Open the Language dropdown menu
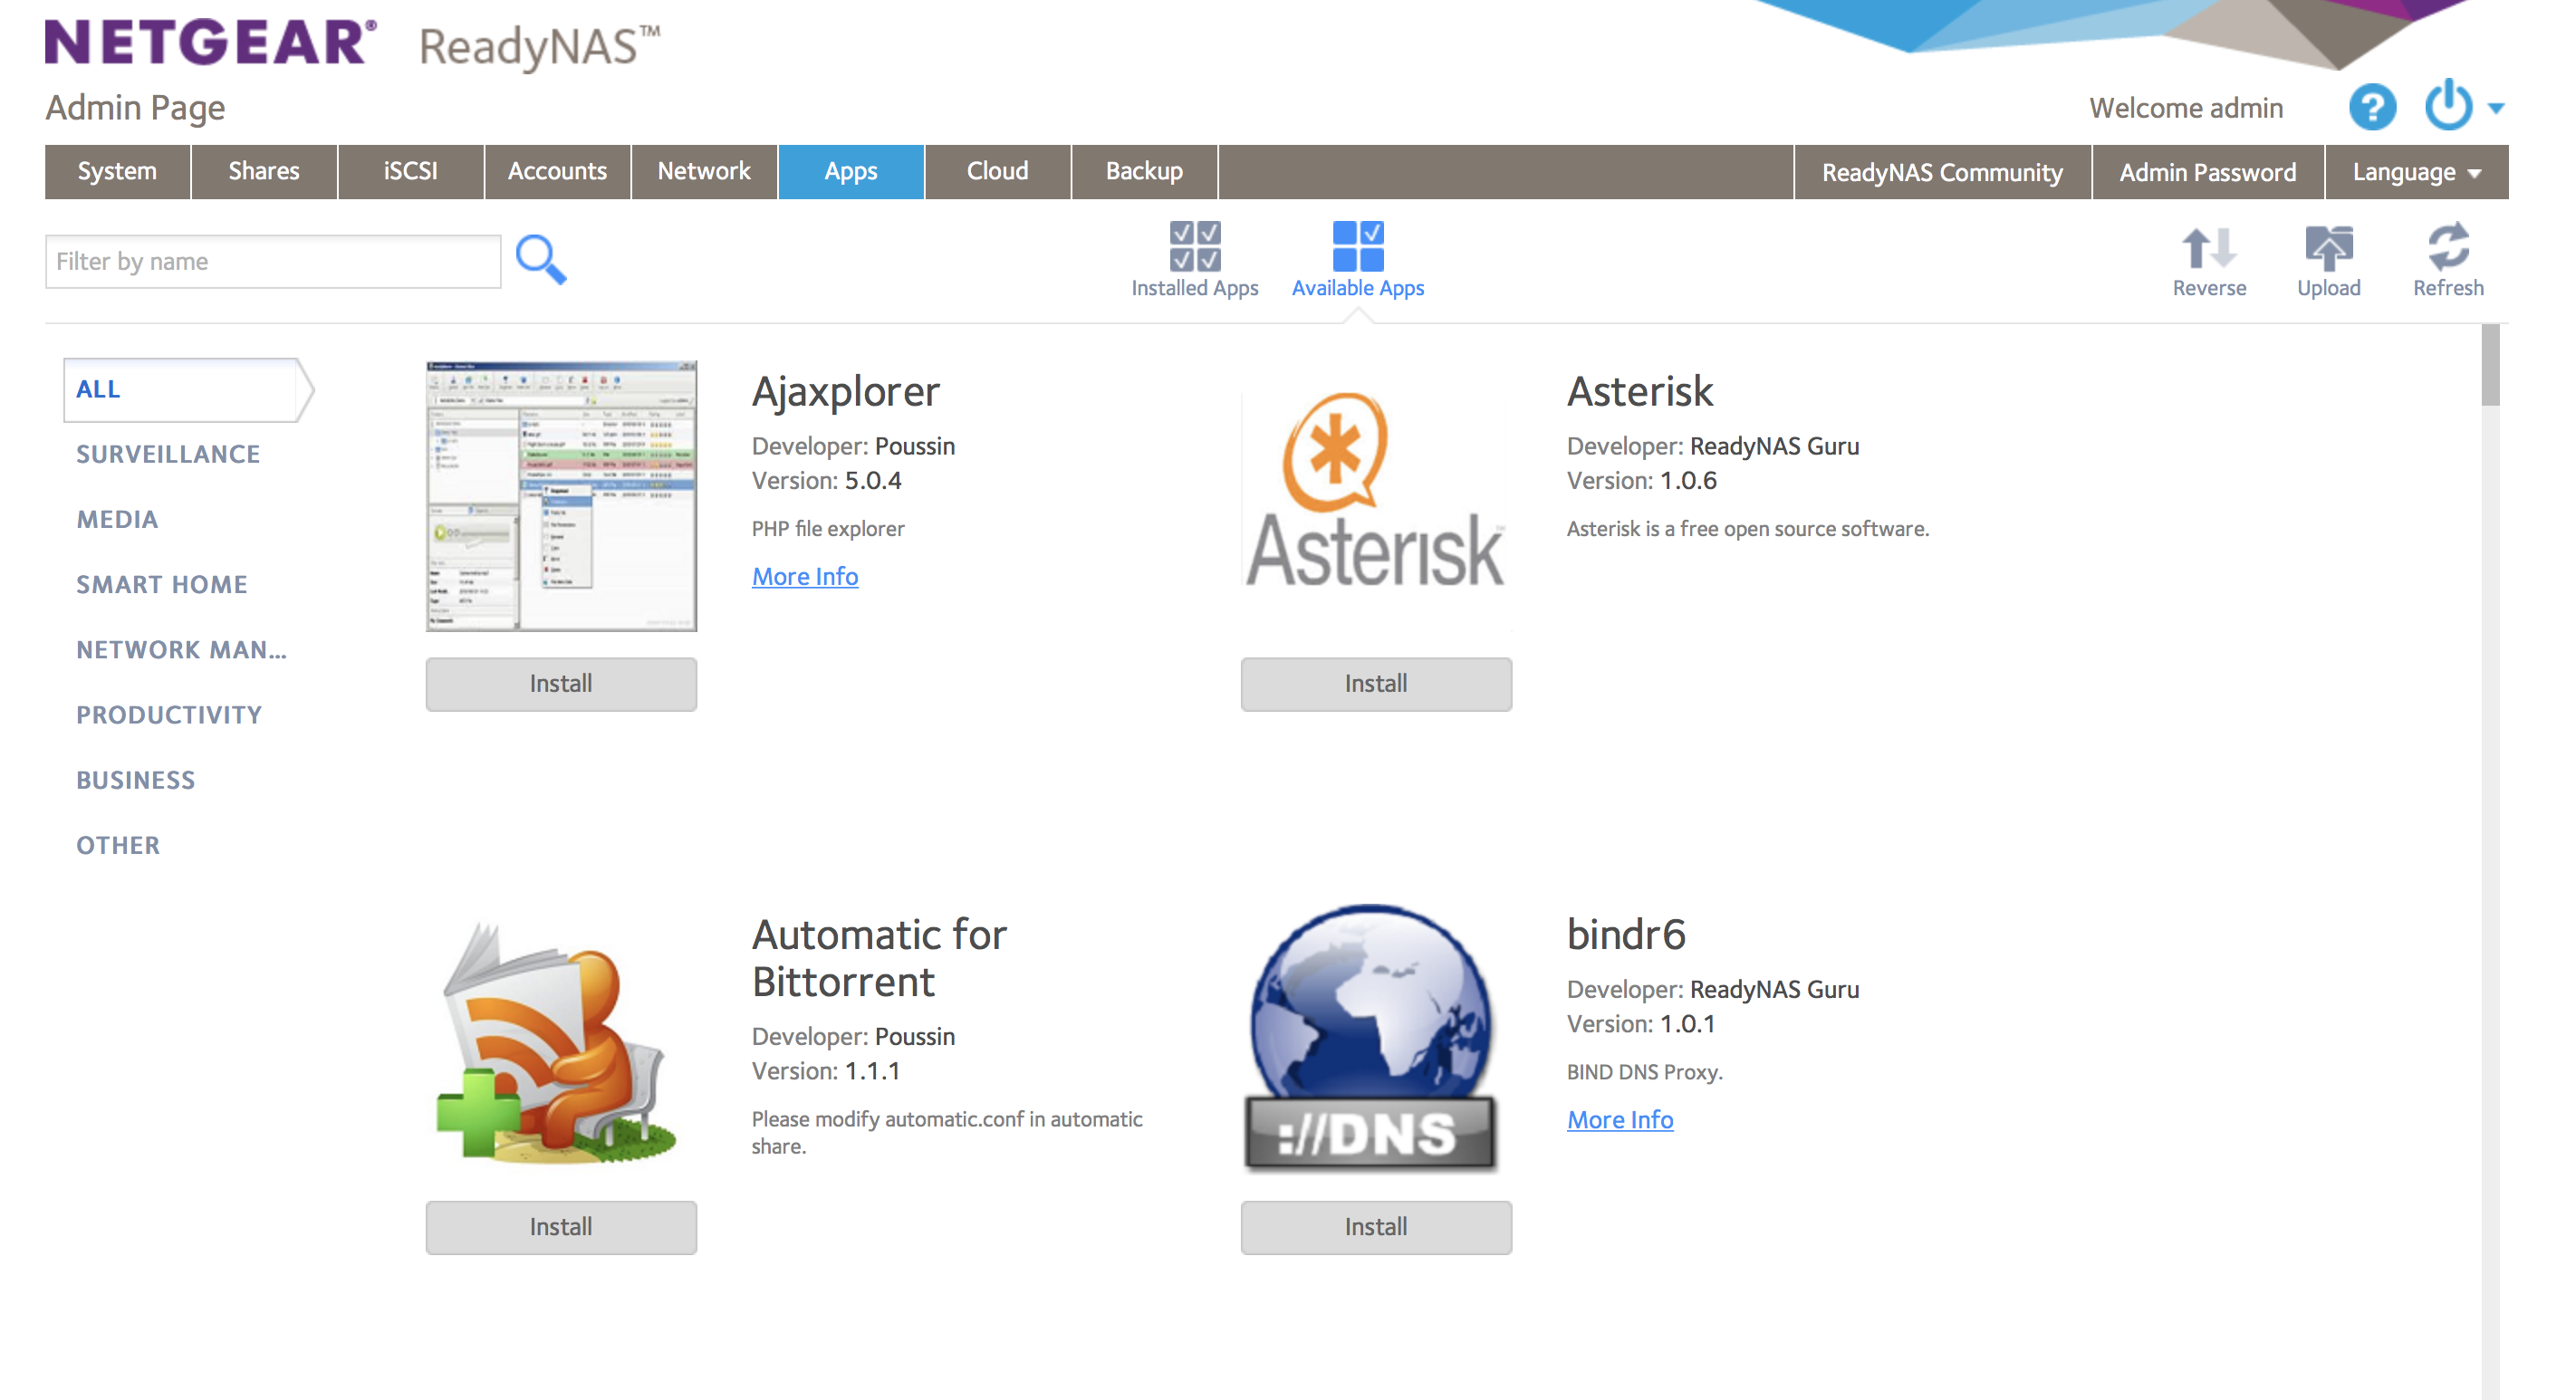 2415,172
